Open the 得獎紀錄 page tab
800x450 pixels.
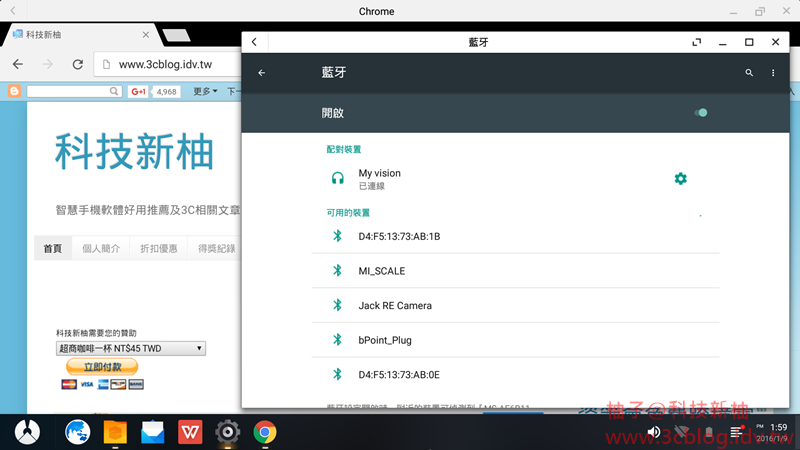click(216, 248)
